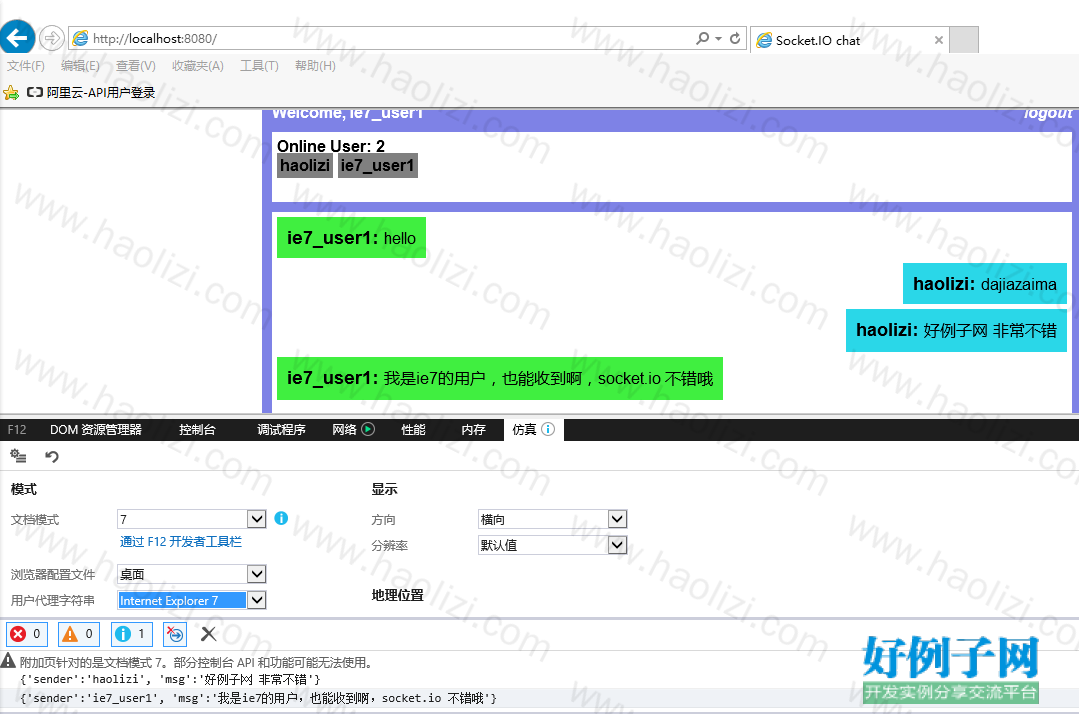
Task: Click the haolizi online user tag
Action: pos(305,165)
